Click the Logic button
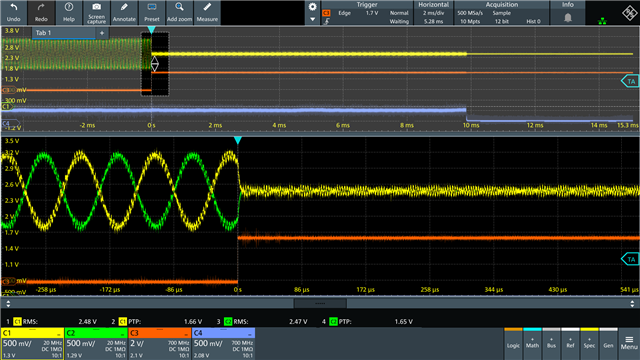 [x=513, y=344]
